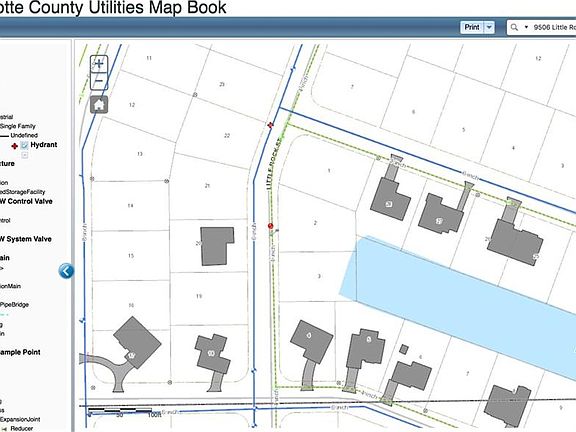Select lot number 19 on the map
This screenshot has width=576, height=432.
pos(199,296)
